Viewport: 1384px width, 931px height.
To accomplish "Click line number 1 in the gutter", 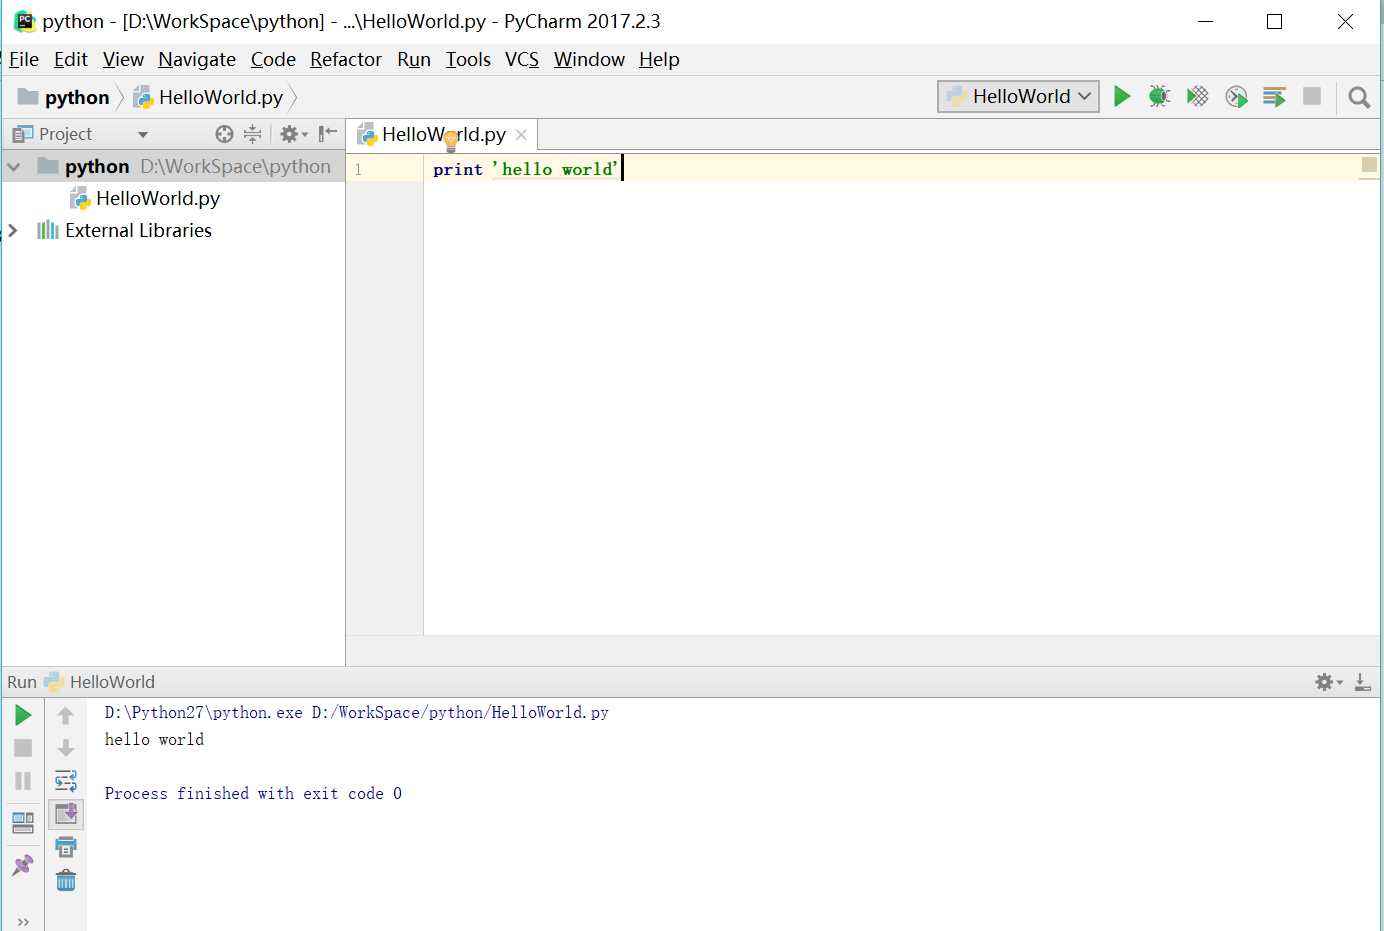I will coord(358,170).
